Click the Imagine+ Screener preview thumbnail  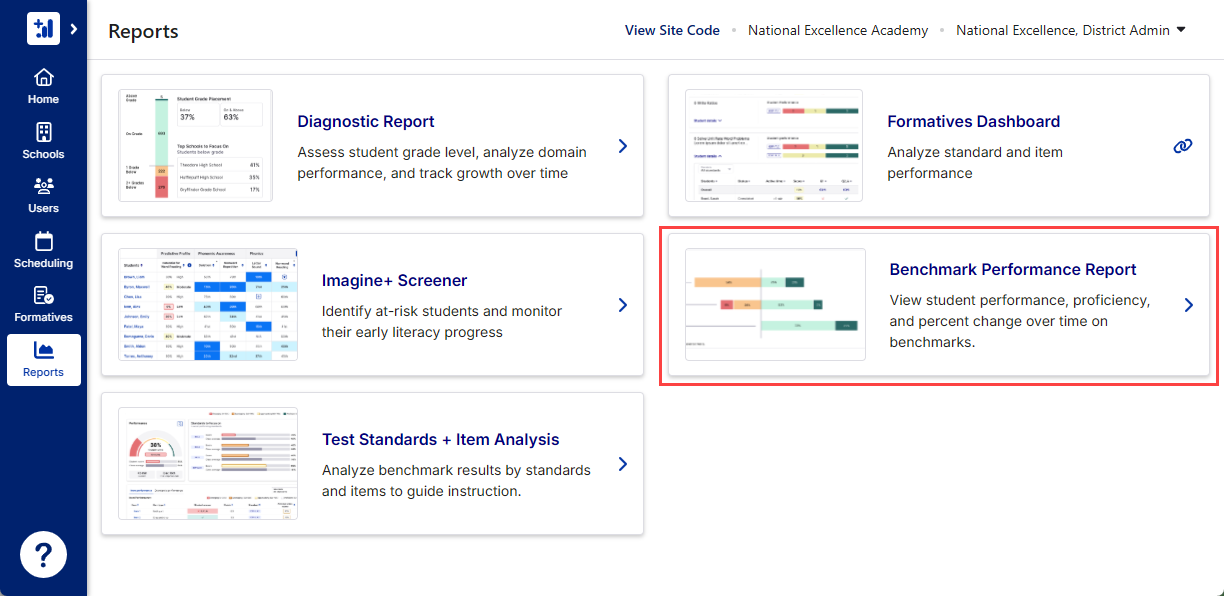pyautogui.click(x=207, y=305)
